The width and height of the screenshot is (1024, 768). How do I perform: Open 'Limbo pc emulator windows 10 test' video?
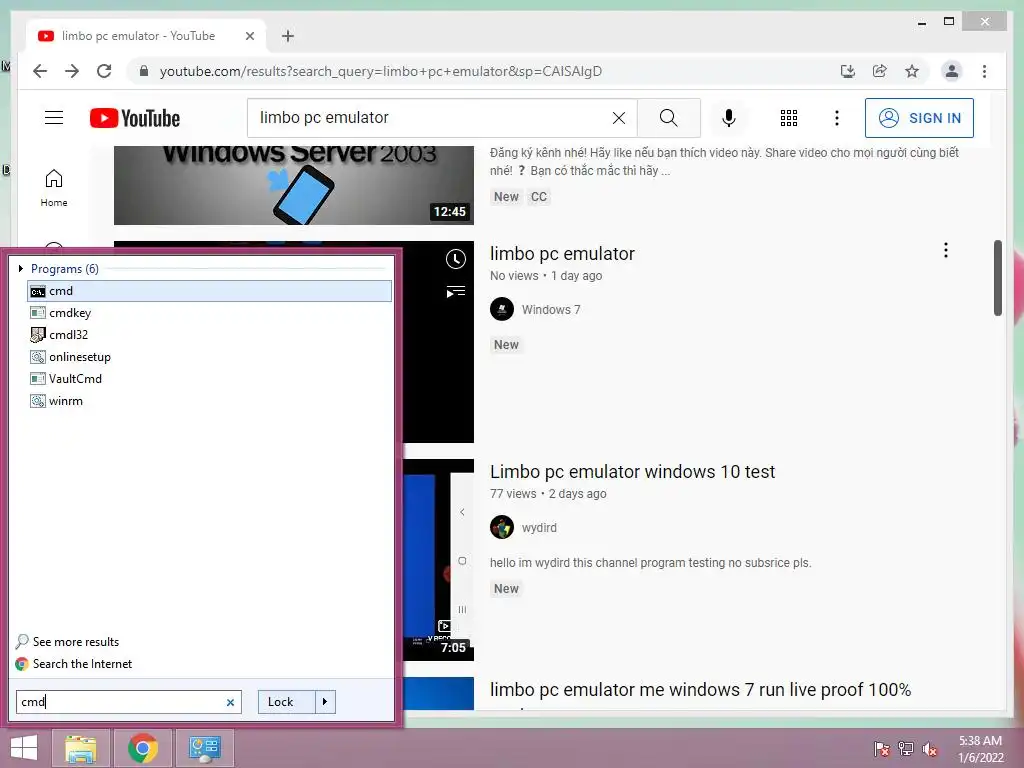coord(632,472)
